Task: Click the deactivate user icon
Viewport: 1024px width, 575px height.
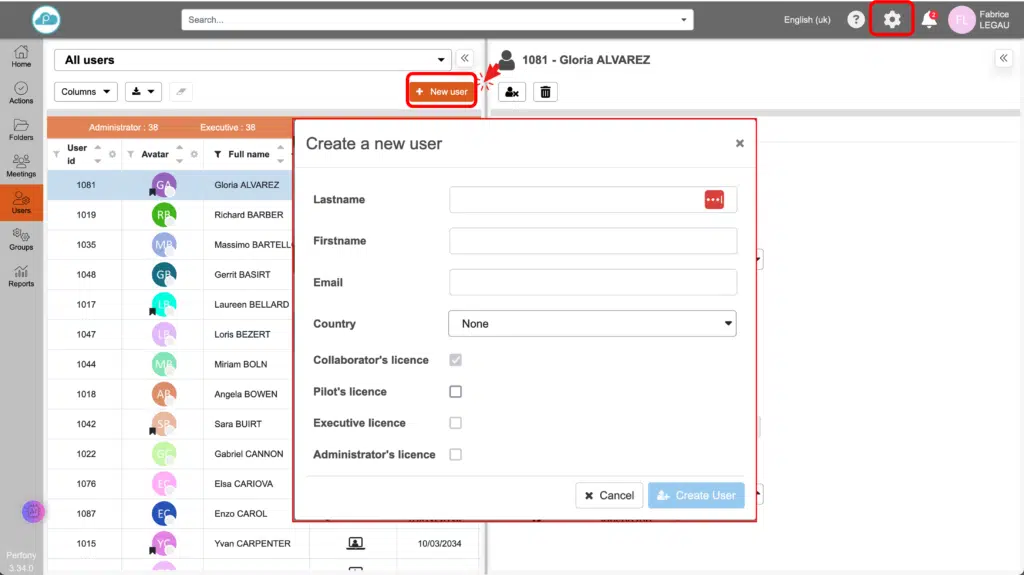Action: tap(512, 92)
